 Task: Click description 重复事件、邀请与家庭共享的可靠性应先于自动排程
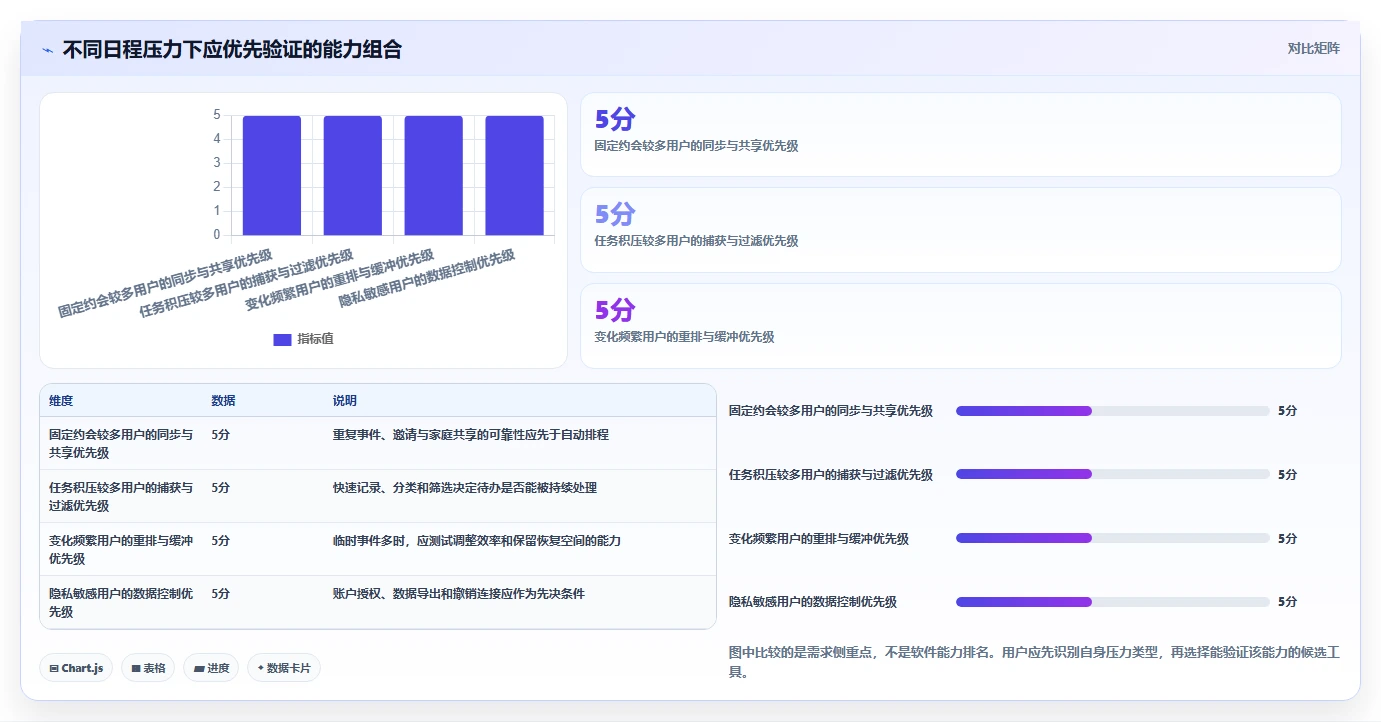pyautogui.click(x=471, y=435)
